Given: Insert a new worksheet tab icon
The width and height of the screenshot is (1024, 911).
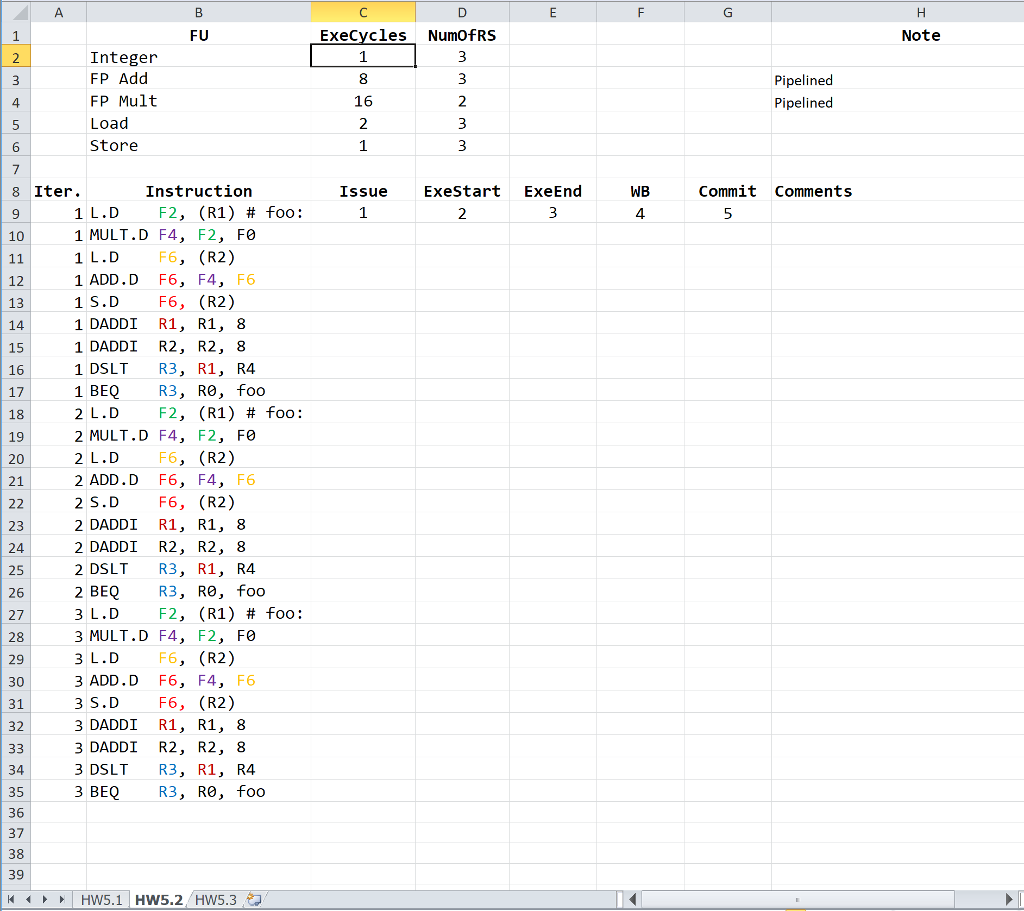Looking at the screenshot, I should click(253, 900).
